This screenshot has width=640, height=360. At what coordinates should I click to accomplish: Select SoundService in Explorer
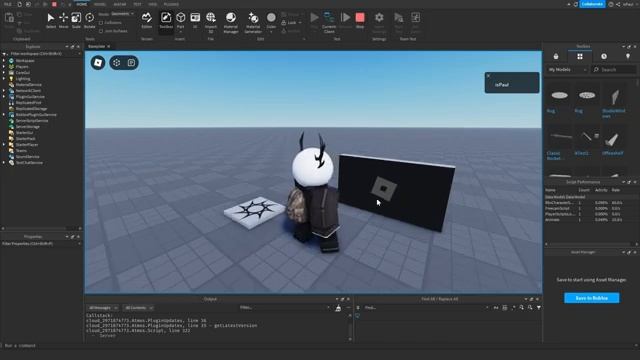click(27, 157)
